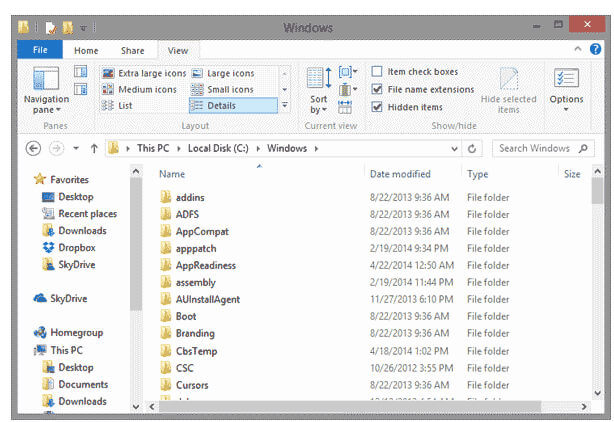The height and width of the screenshot is (422, 614).
Task: Open address bar history dropdown
Action: [x=454, y=149]
